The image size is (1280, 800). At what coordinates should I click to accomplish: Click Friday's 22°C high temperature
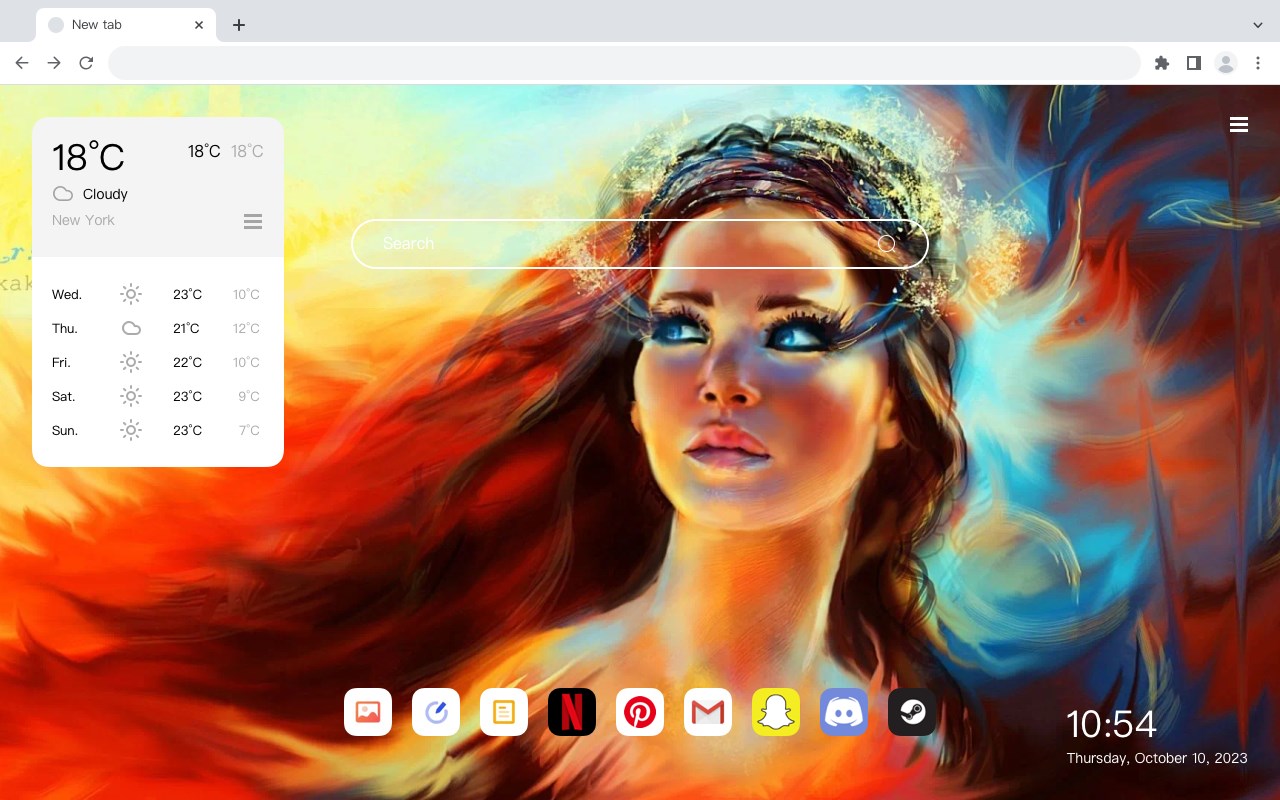[188, 363]
